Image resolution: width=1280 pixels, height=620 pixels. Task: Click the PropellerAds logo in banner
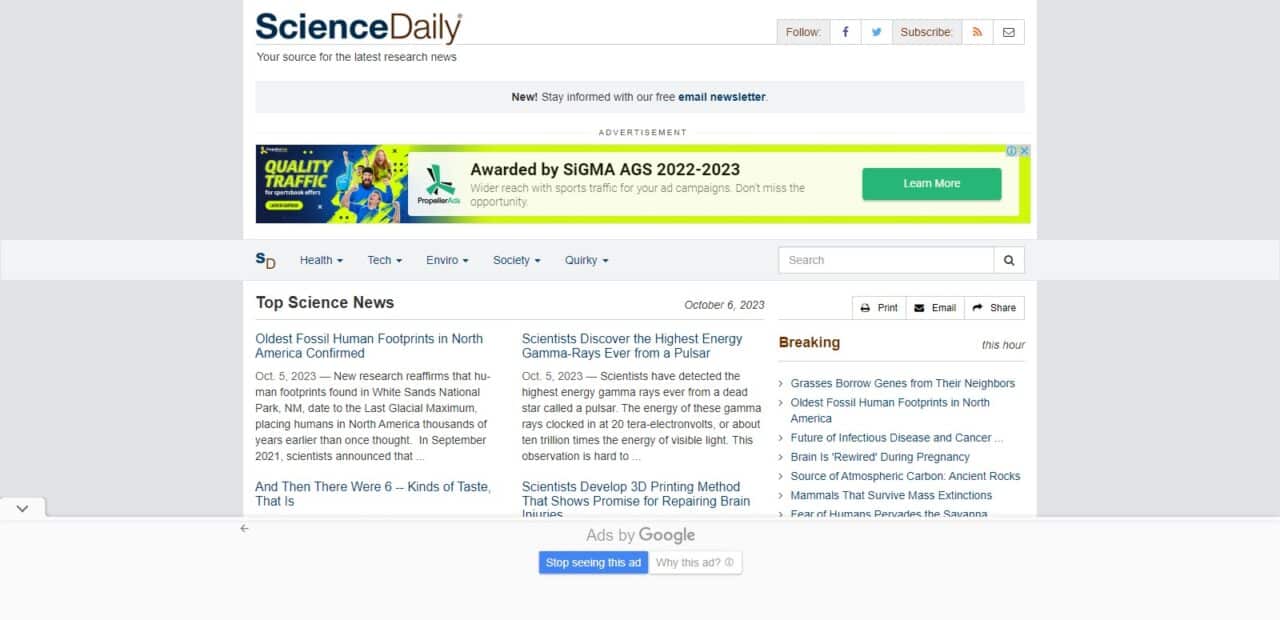[x=440, y=184]
